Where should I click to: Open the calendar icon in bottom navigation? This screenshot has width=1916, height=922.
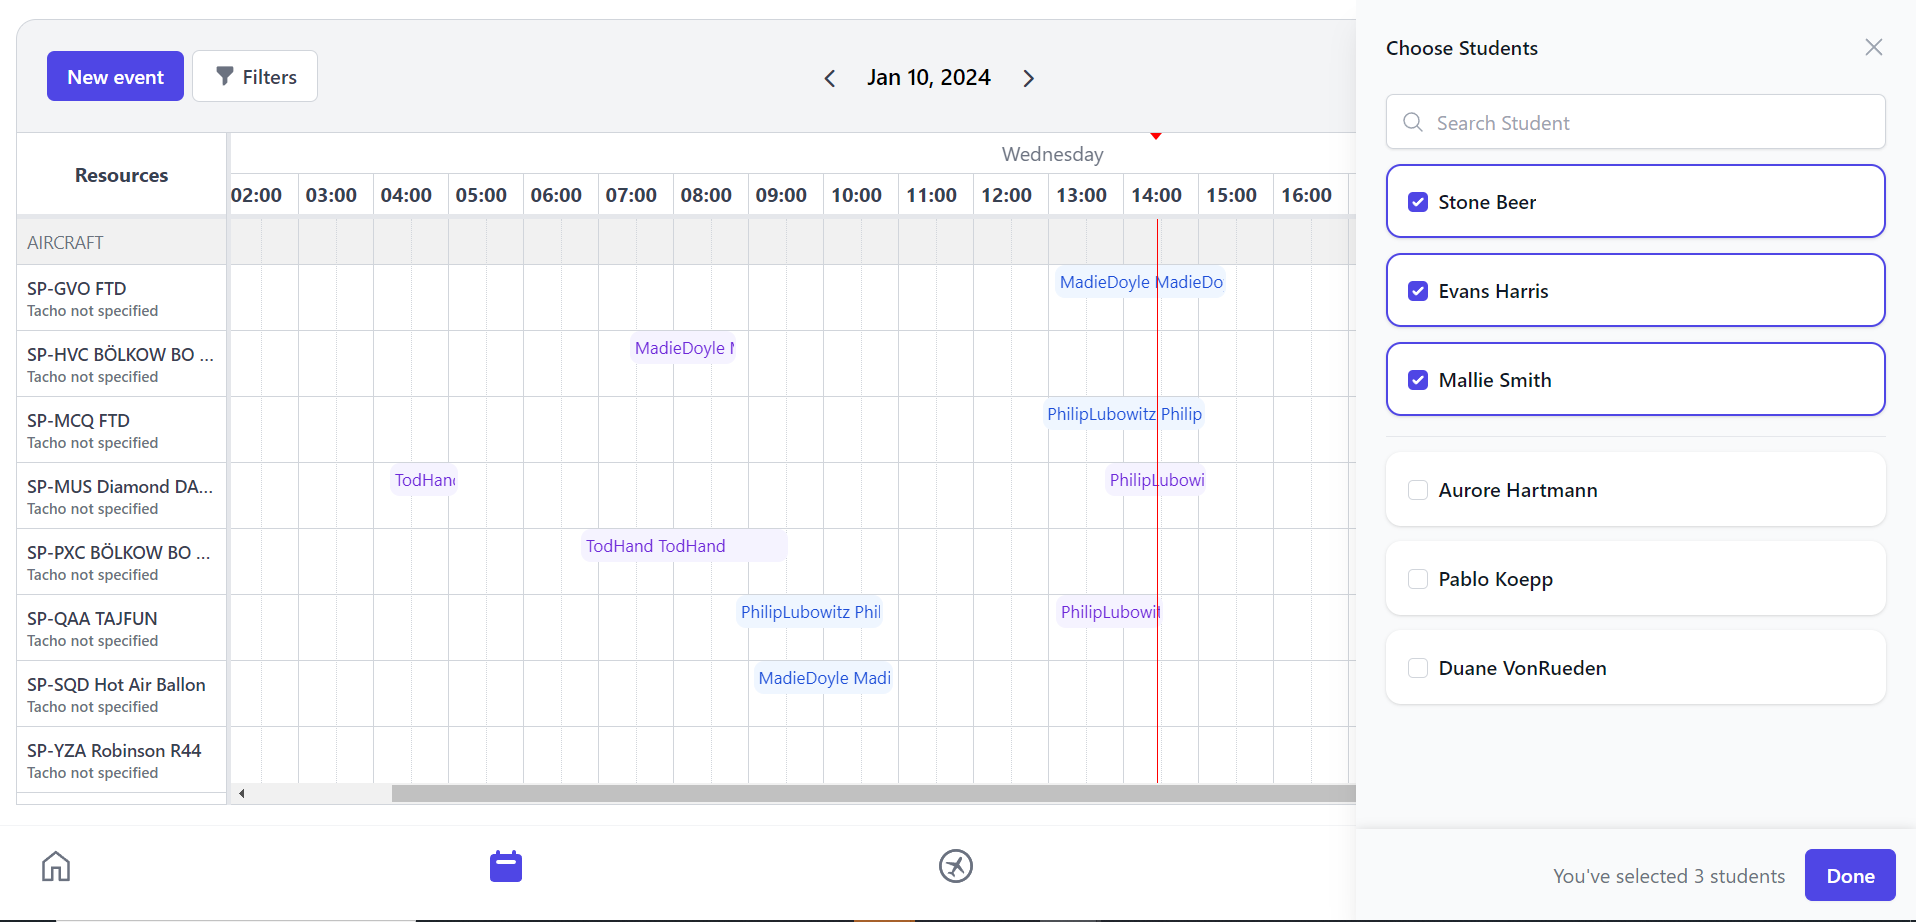coord(506,866)
